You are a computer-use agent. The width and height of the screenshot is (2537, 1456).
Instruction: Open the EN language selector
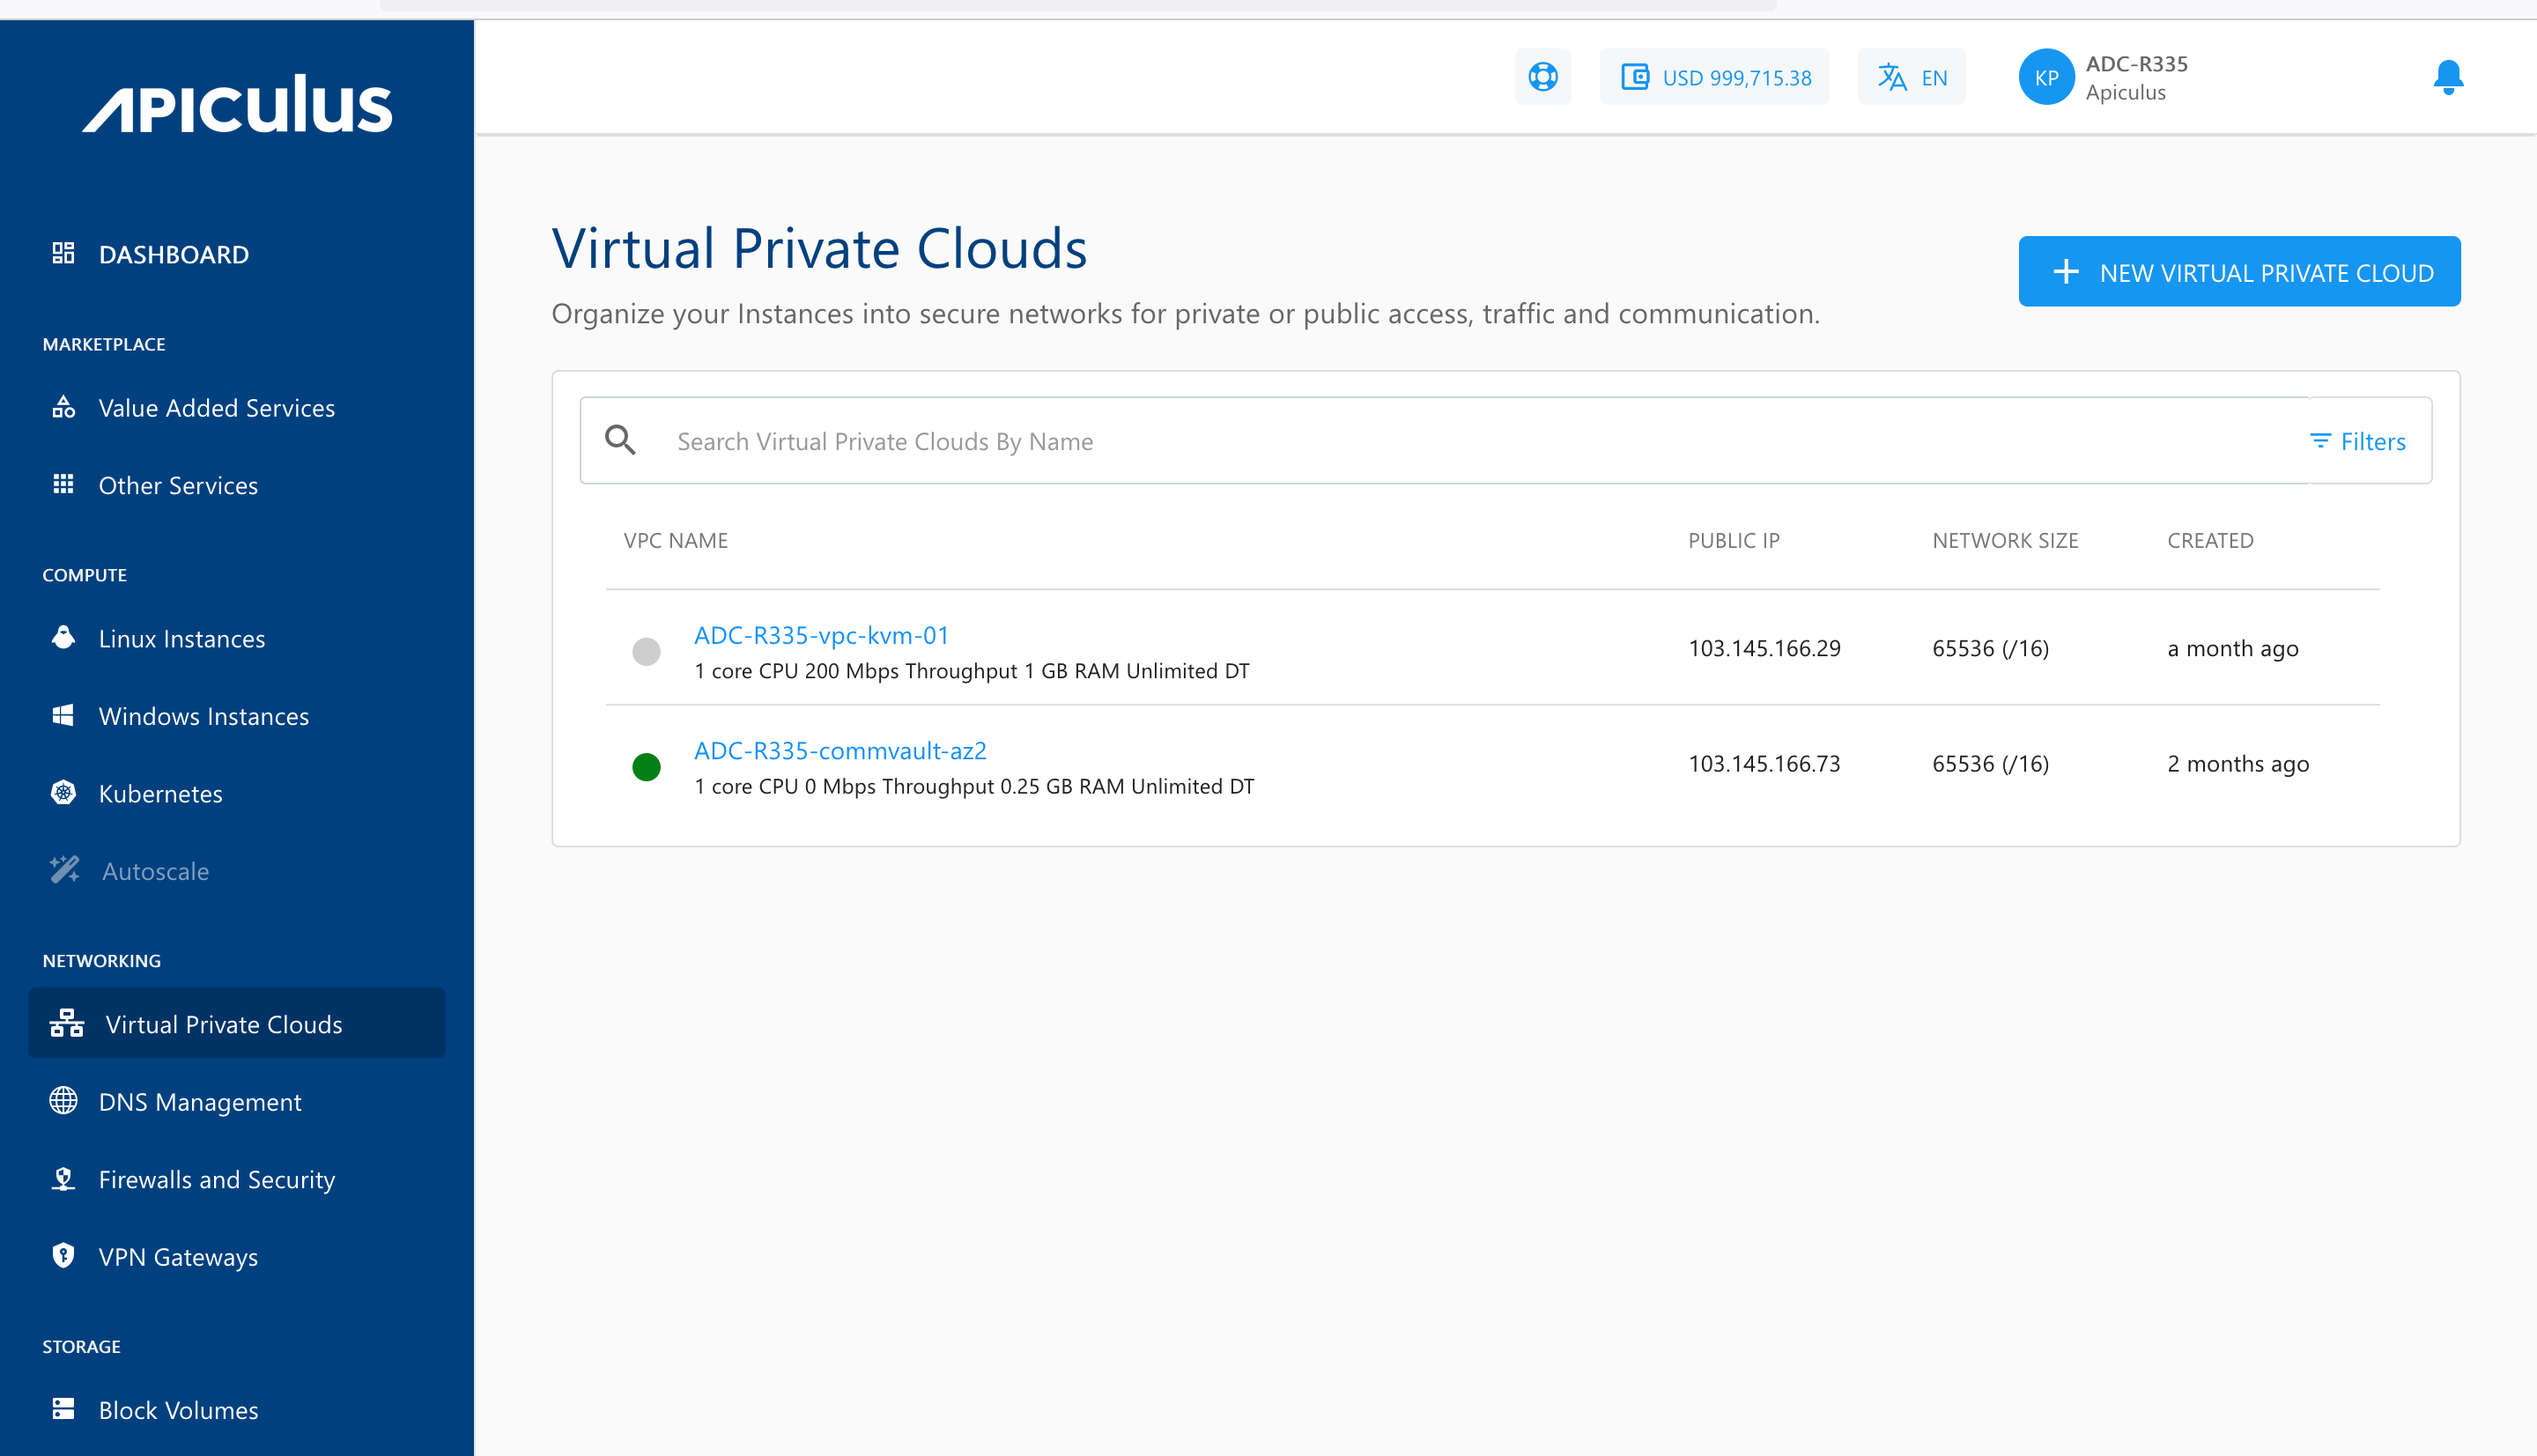point(1911,76)
